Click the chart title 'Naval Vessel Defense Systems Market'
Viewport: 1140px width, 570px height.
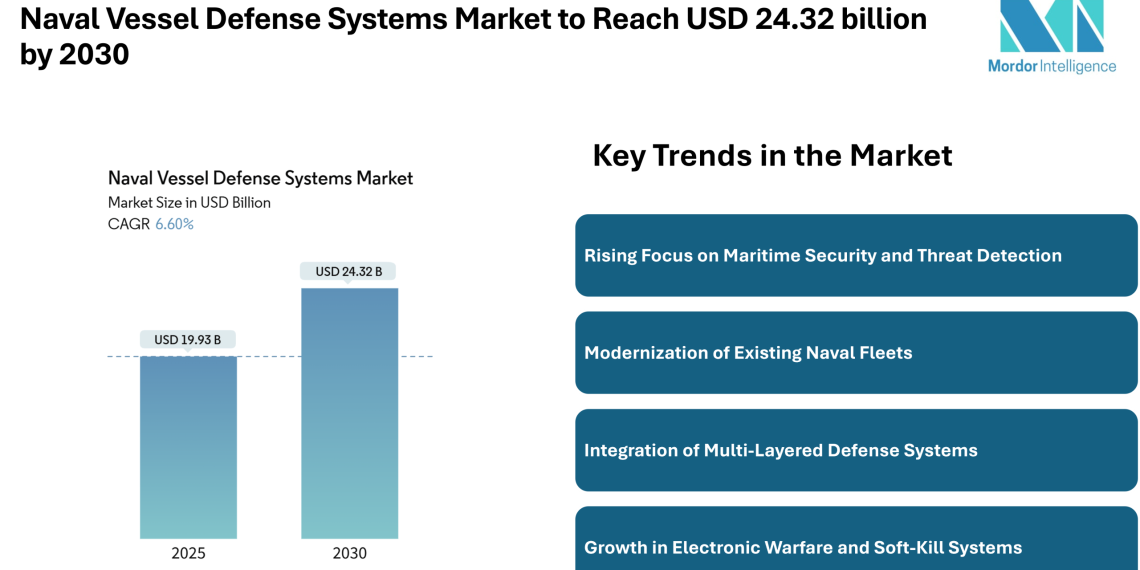[260, 178]
